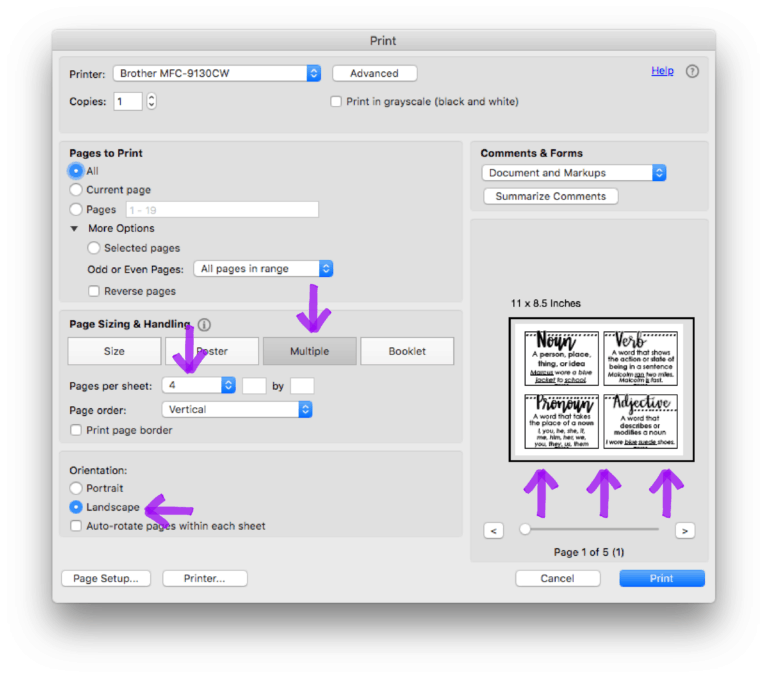Click the Page Sizing info icon
Viewport: 768px width, 678px height.
point(204,325)
